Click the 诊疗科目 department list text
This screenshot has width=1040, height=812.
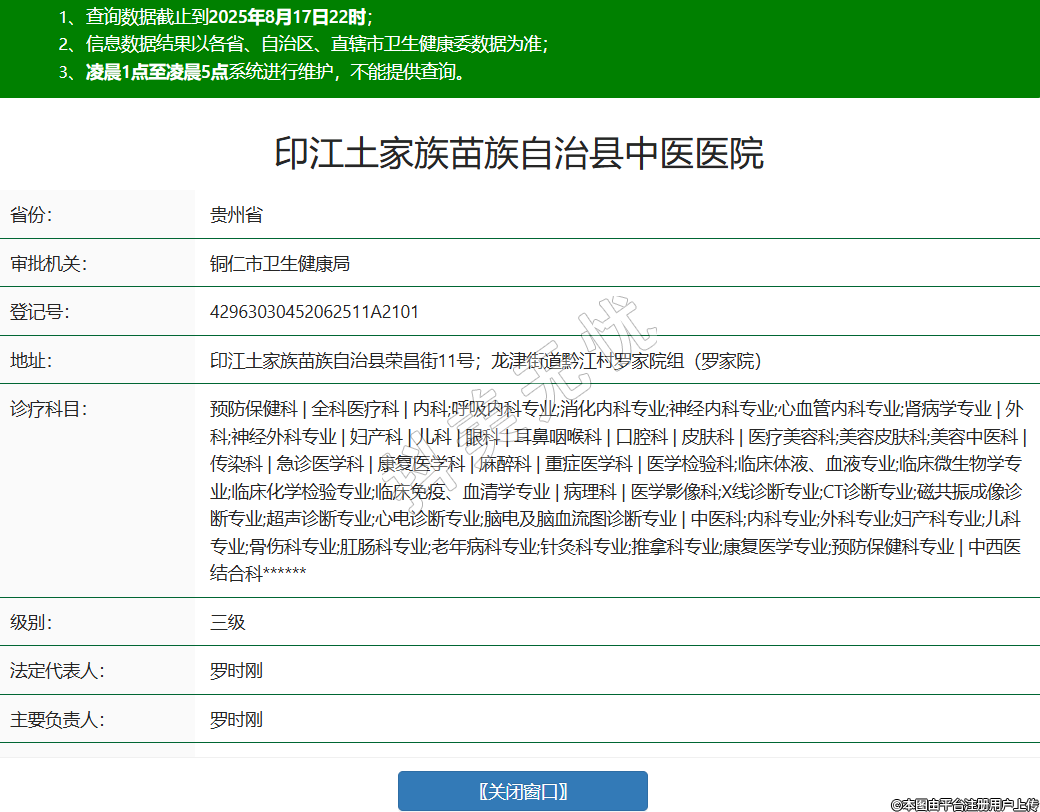[x=617, y=490]
